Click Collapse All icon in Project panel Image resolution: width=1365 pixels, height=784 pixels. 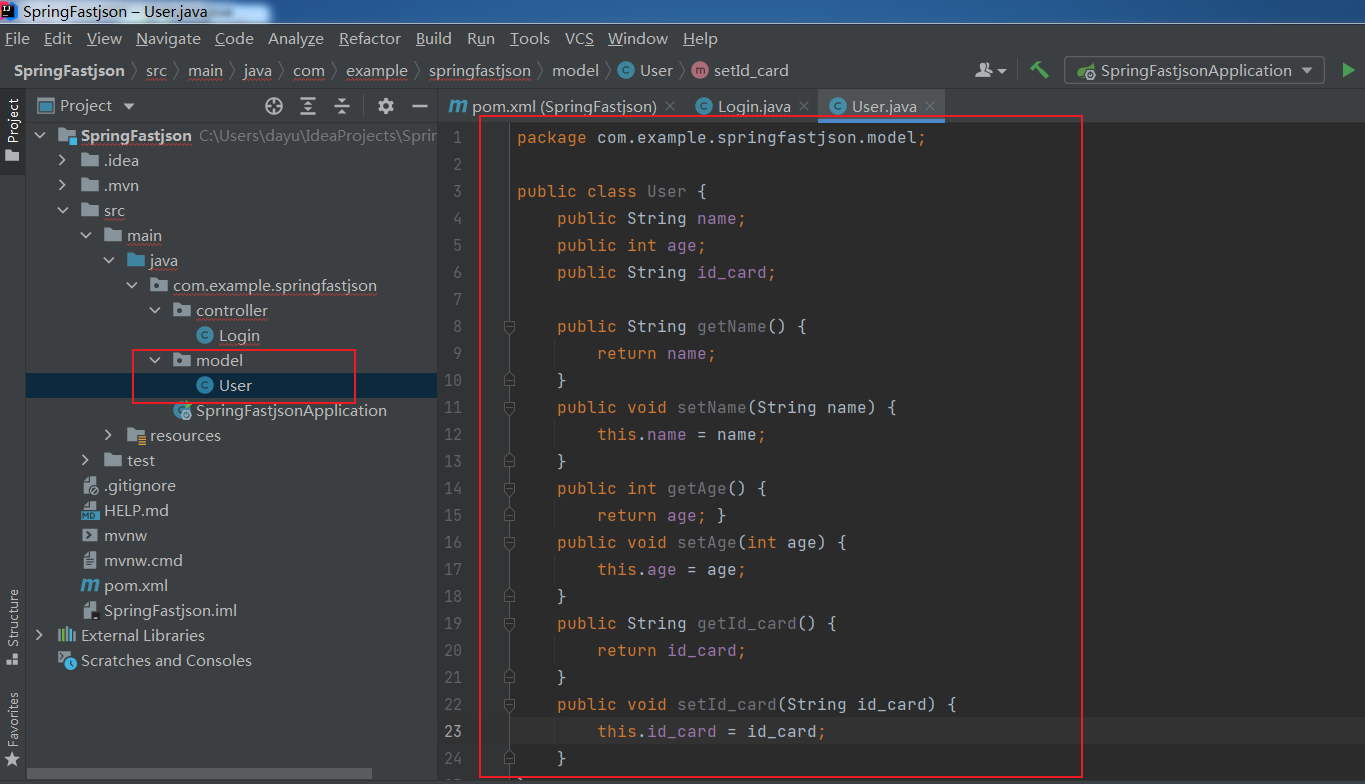pyautogui.click(x=342, y=106)
